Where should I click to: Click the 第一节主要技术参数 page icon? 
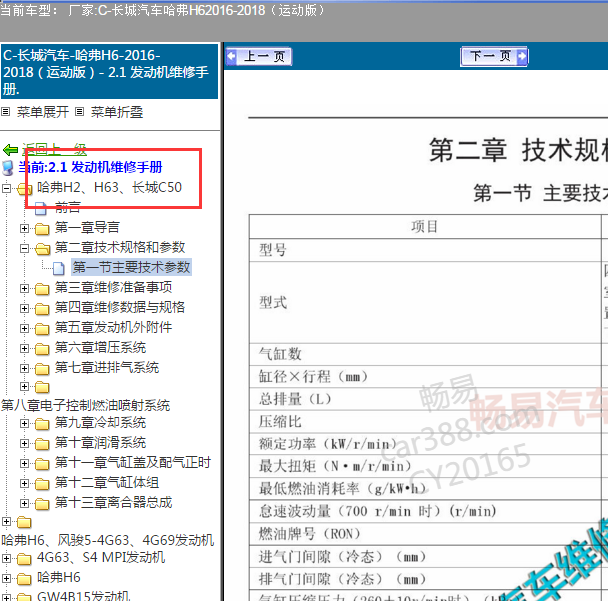(59, 268)
